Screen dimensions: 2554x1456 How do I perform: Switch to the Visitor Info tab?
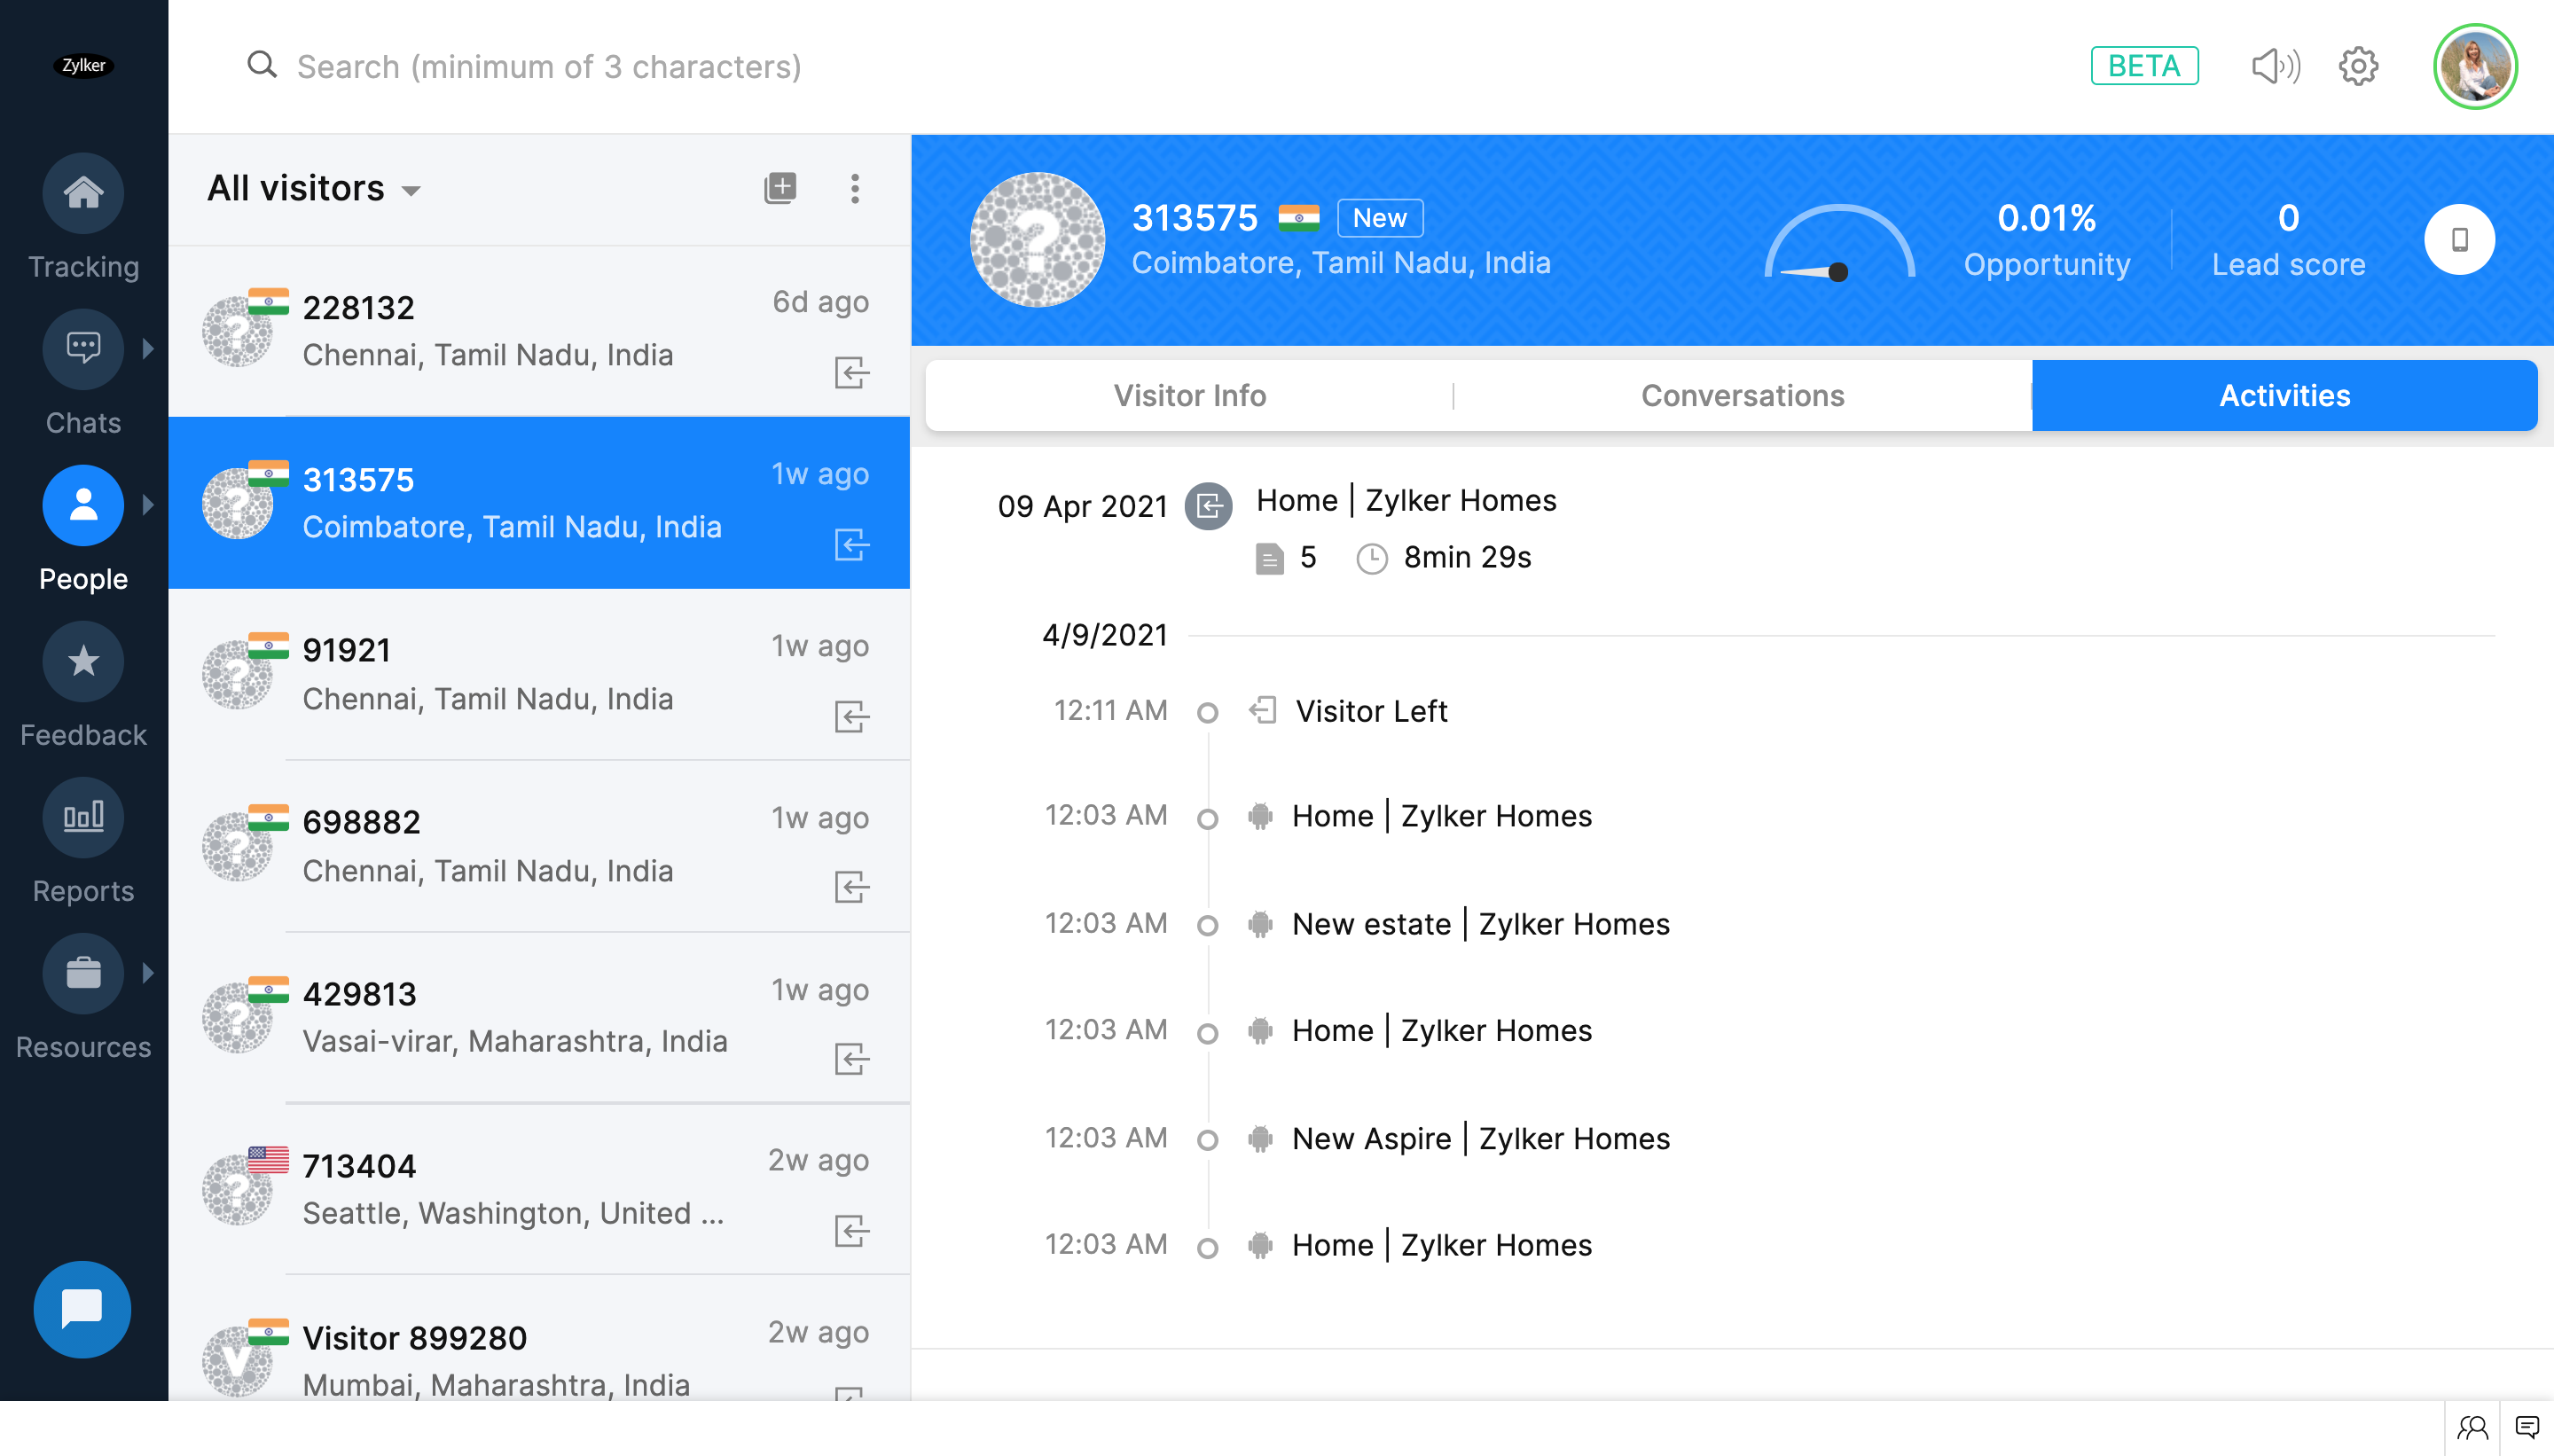tap(1189, 395)
